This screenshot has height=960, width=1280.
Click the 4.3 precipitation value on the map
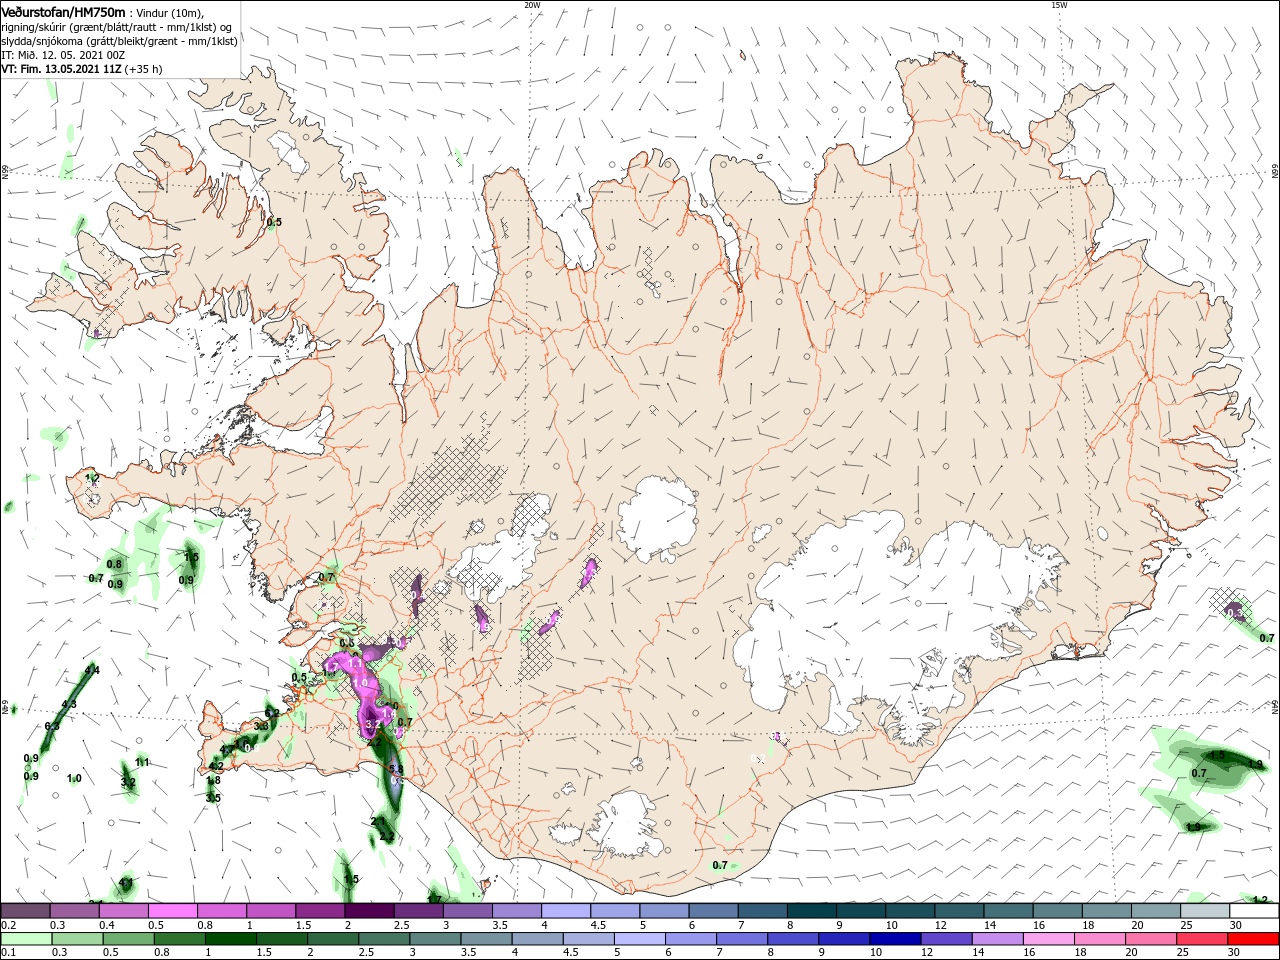point(69,705)
